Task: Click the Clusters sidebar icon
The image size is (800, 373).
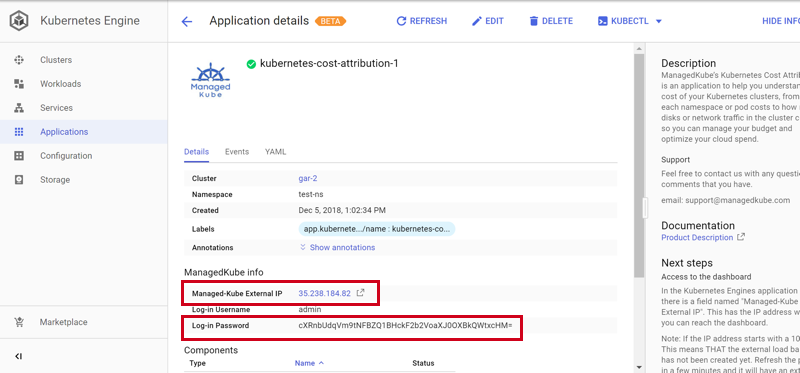Action: (19, 60)
